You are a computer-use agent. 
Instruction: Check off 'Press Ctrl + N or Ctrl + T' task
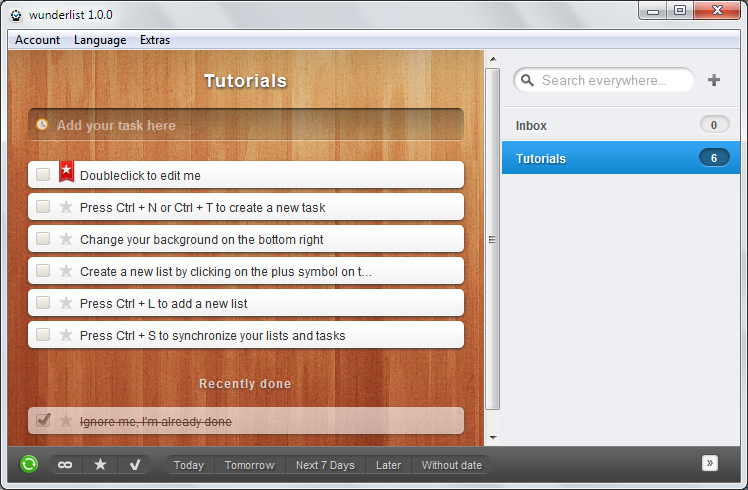(43, 207)
